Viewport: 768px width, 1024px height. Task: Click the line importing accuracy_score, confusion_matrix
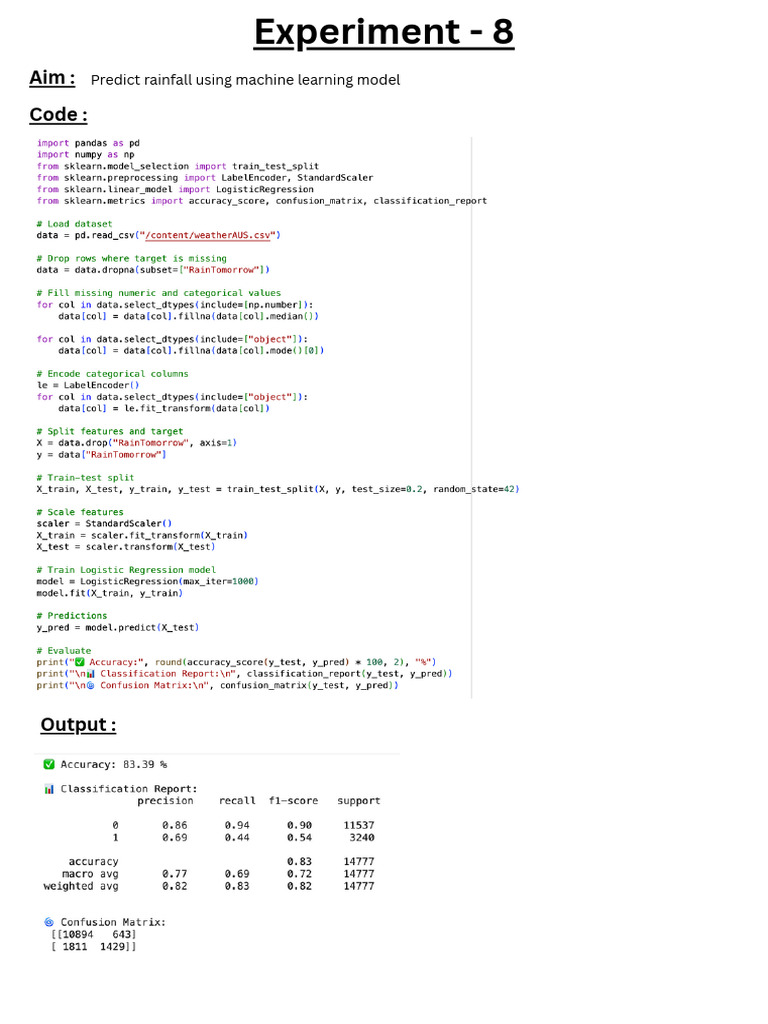(x=262, y=201)
